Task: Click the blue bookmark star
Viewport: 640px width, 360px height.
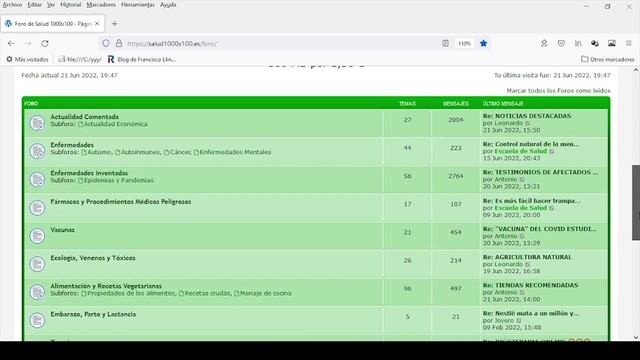Action: tap(484, 43)
